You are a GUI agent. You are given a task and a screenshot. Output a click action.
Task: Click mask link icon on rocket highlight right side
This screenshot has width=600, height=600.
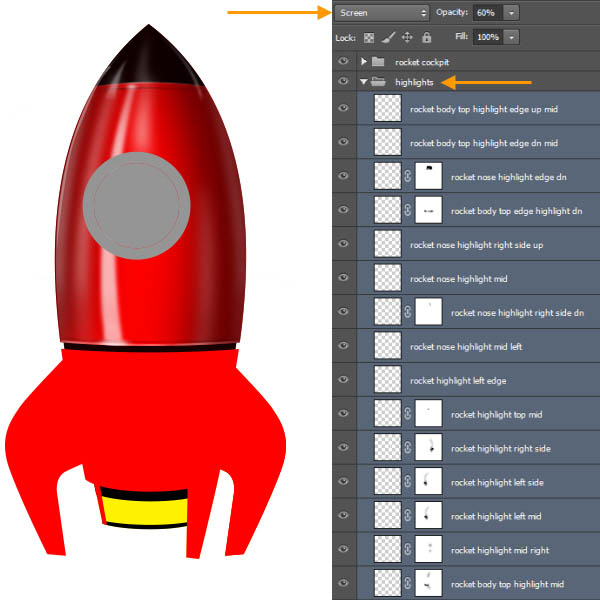coord(408,448)
